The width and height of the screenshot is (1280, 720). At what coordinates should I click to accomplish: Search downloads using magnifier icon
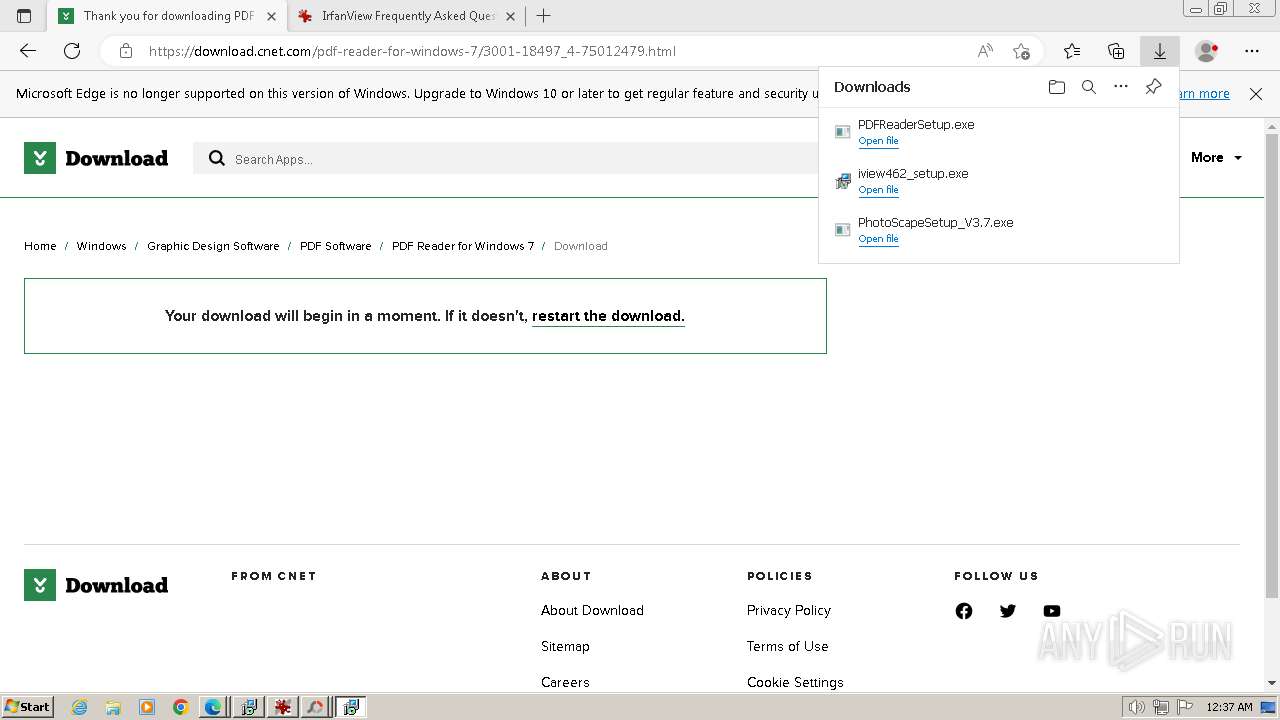(x=1089, y=87)
